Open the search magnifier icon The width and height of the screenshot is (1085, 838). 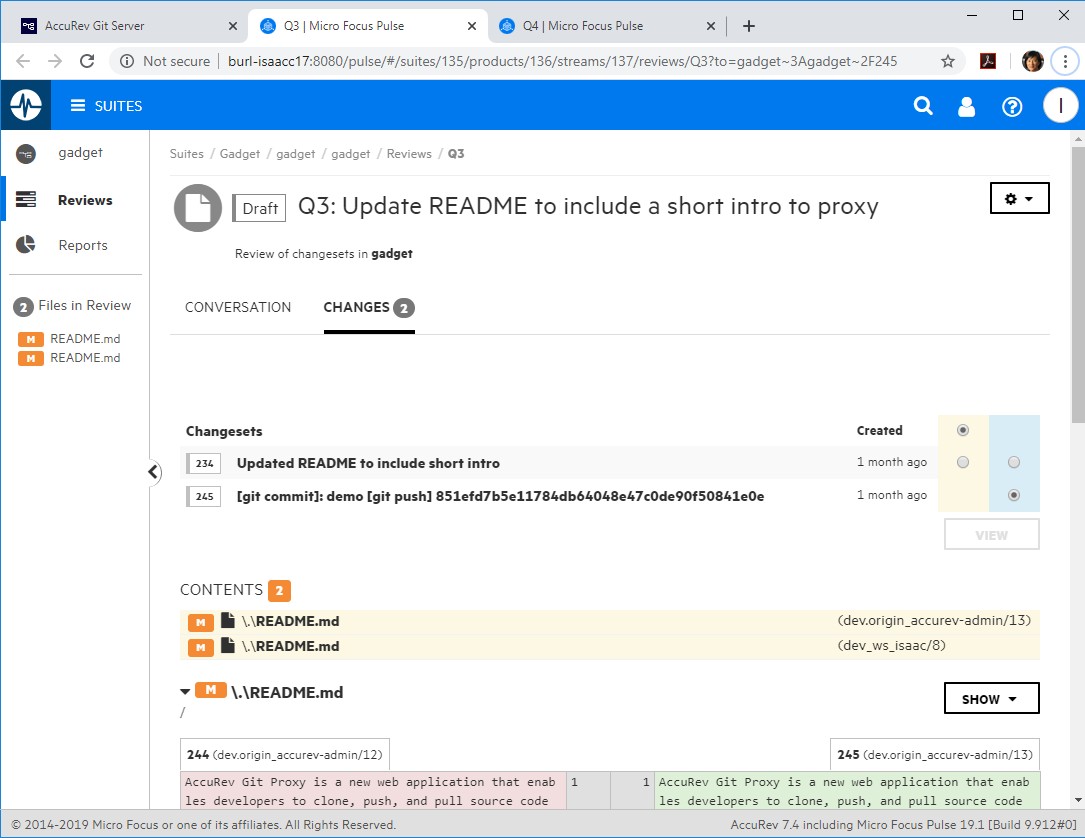point(923,106)
